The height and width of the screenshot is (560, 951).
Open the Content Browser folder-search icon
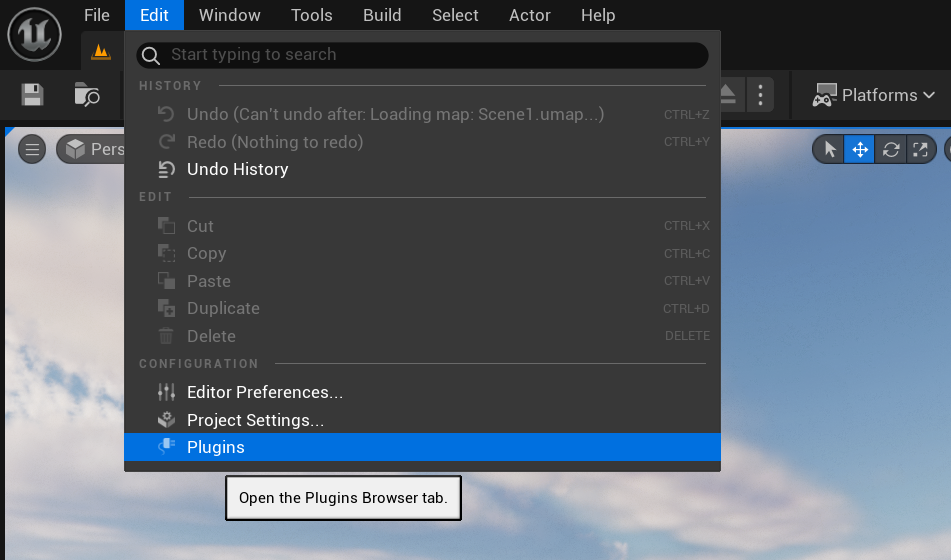[x=88, y=95]
